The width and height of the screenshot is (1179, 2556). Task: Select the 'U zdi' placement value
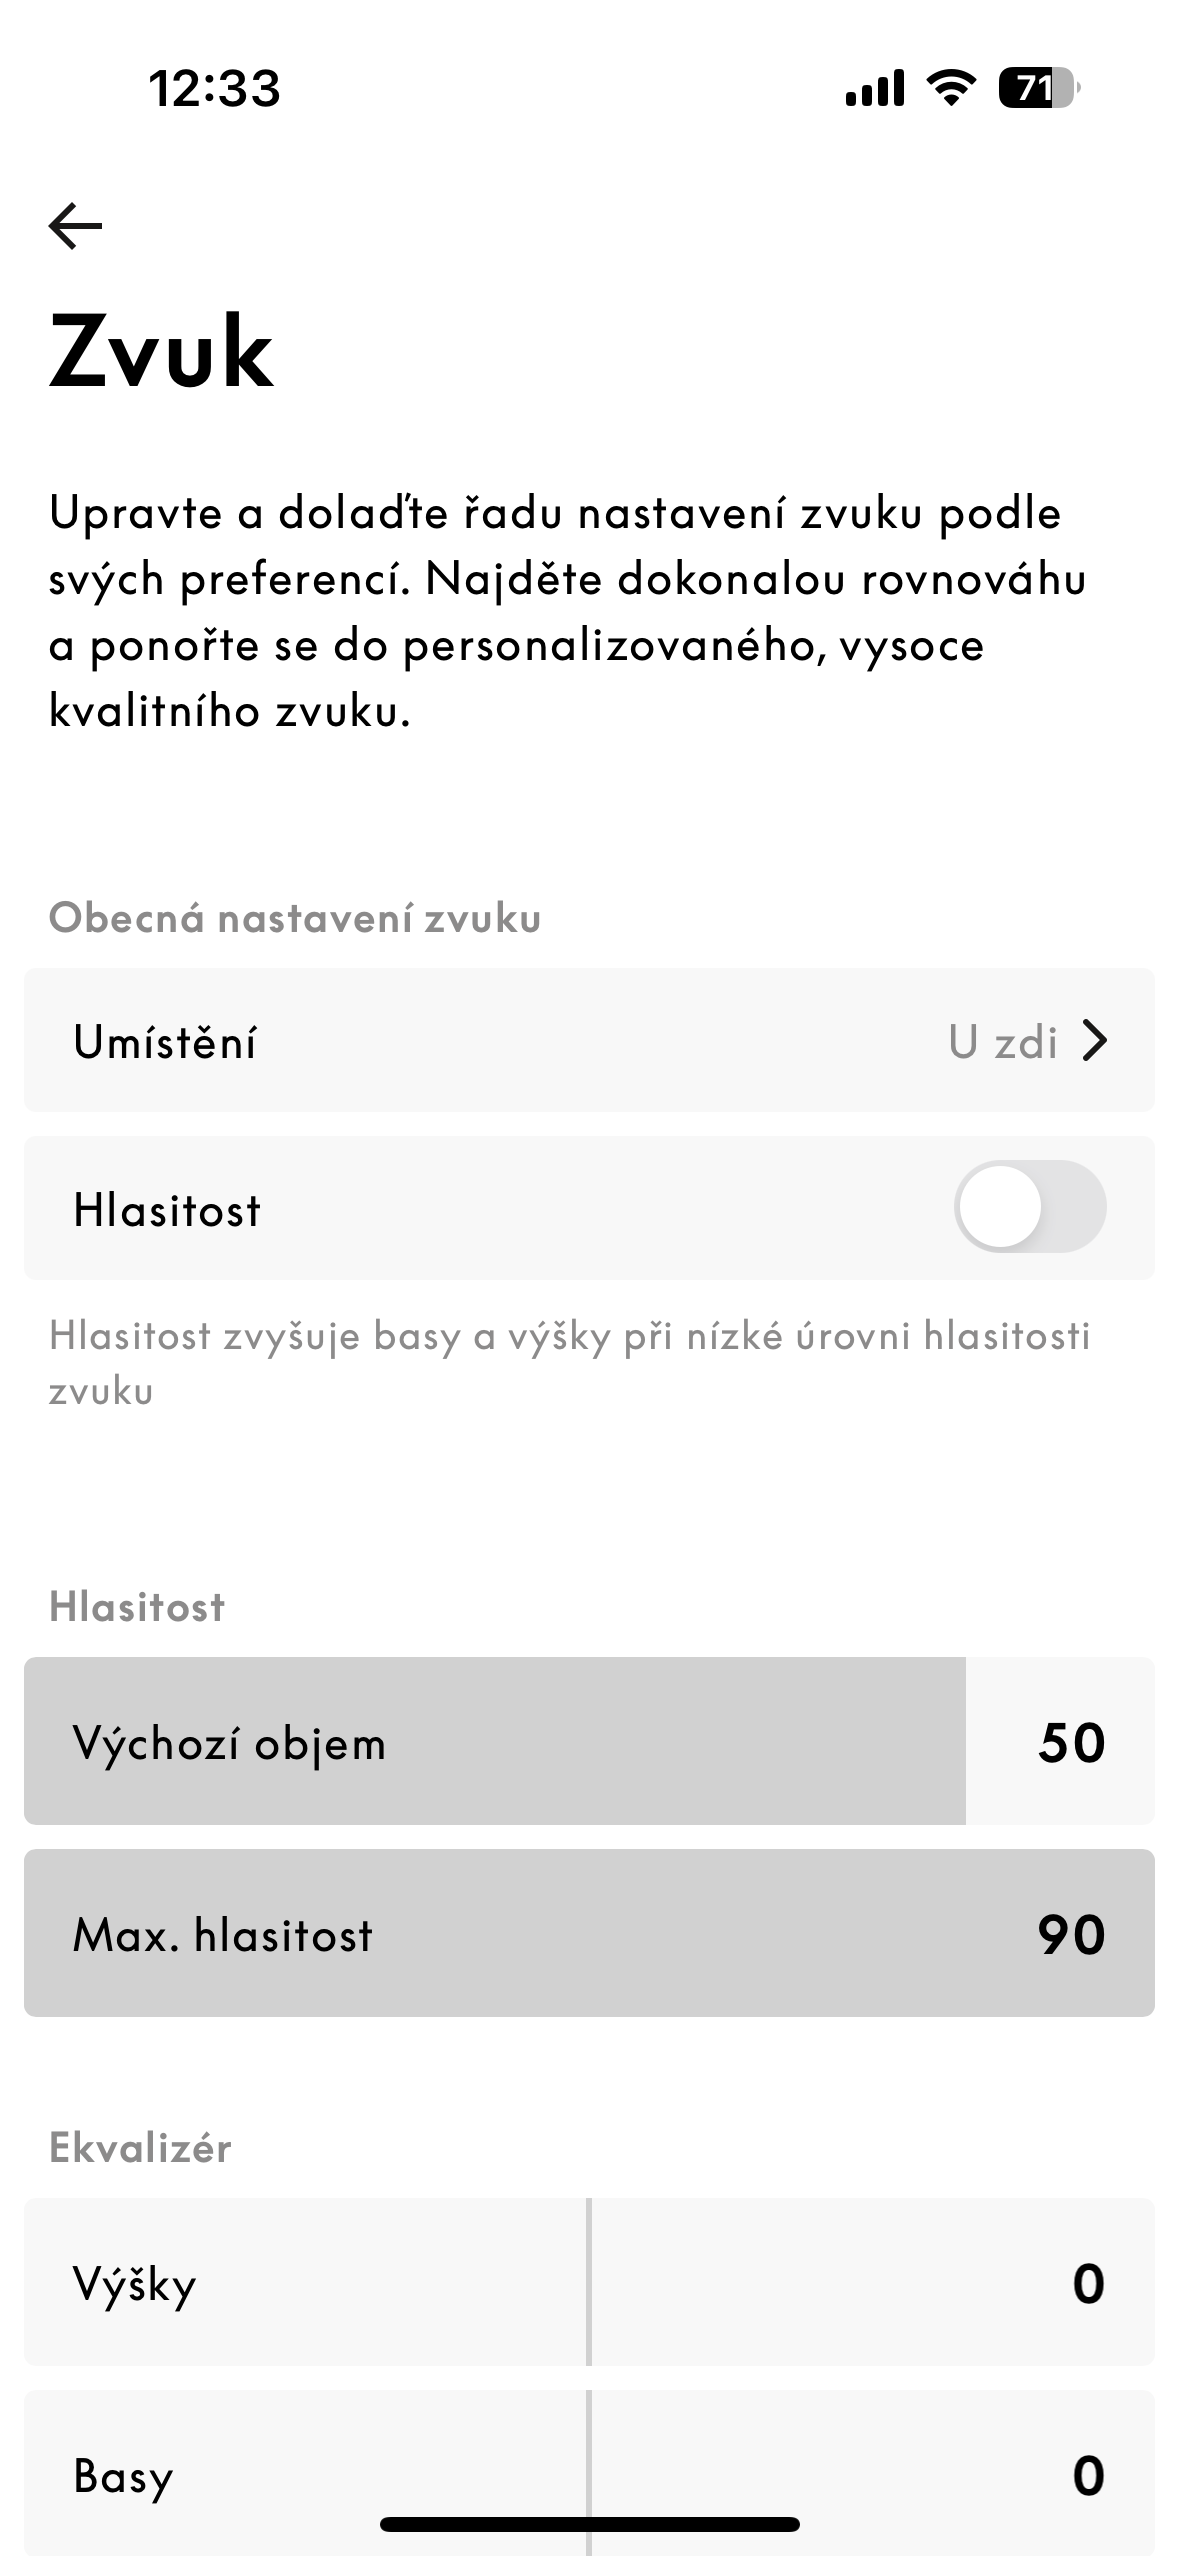[x=1002, y=1042]
